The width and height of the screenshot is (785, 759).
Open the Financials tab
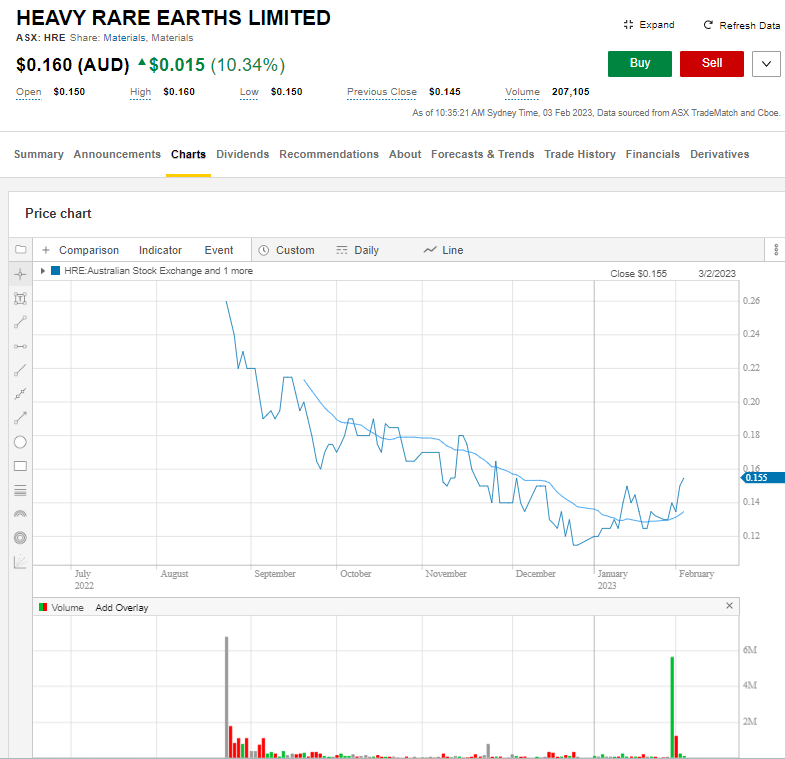coord(653,154)
